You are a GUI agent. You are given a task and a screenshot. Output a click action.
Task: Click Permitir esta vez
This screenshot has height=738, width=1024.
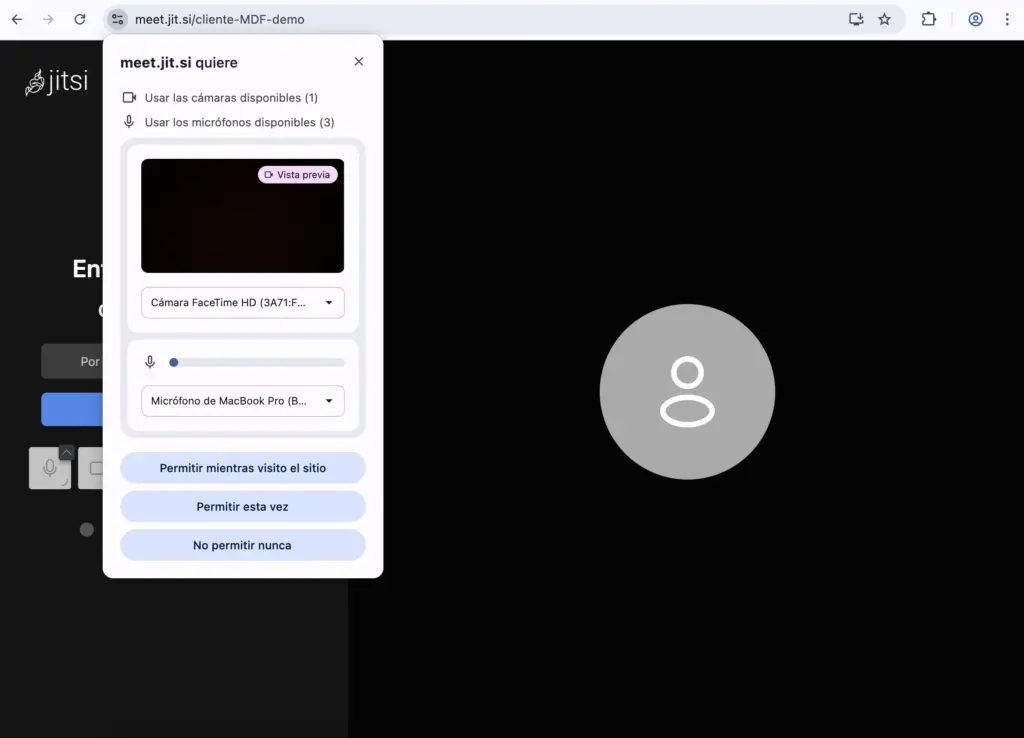pos(243,507)
